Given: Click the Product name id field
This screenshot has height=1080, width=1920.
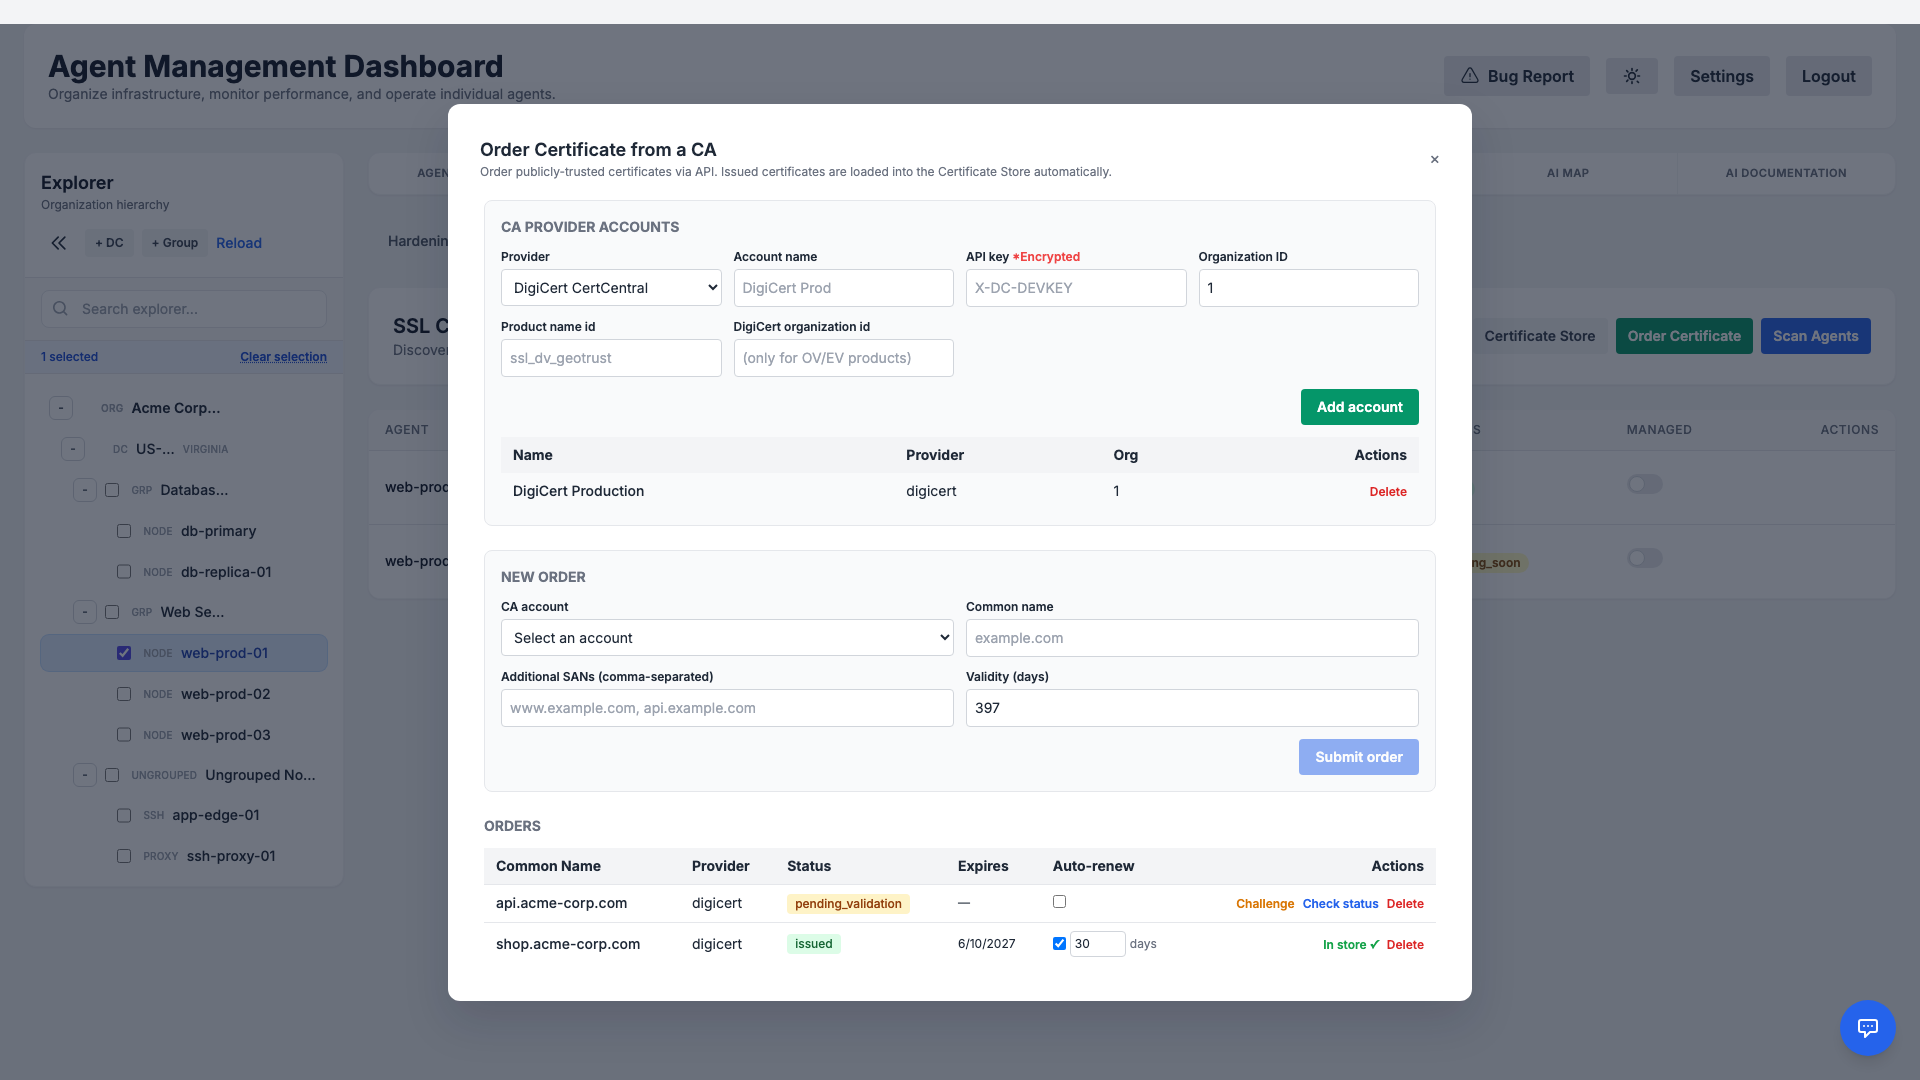Looking at the screenshot, I should pos(611,358).
